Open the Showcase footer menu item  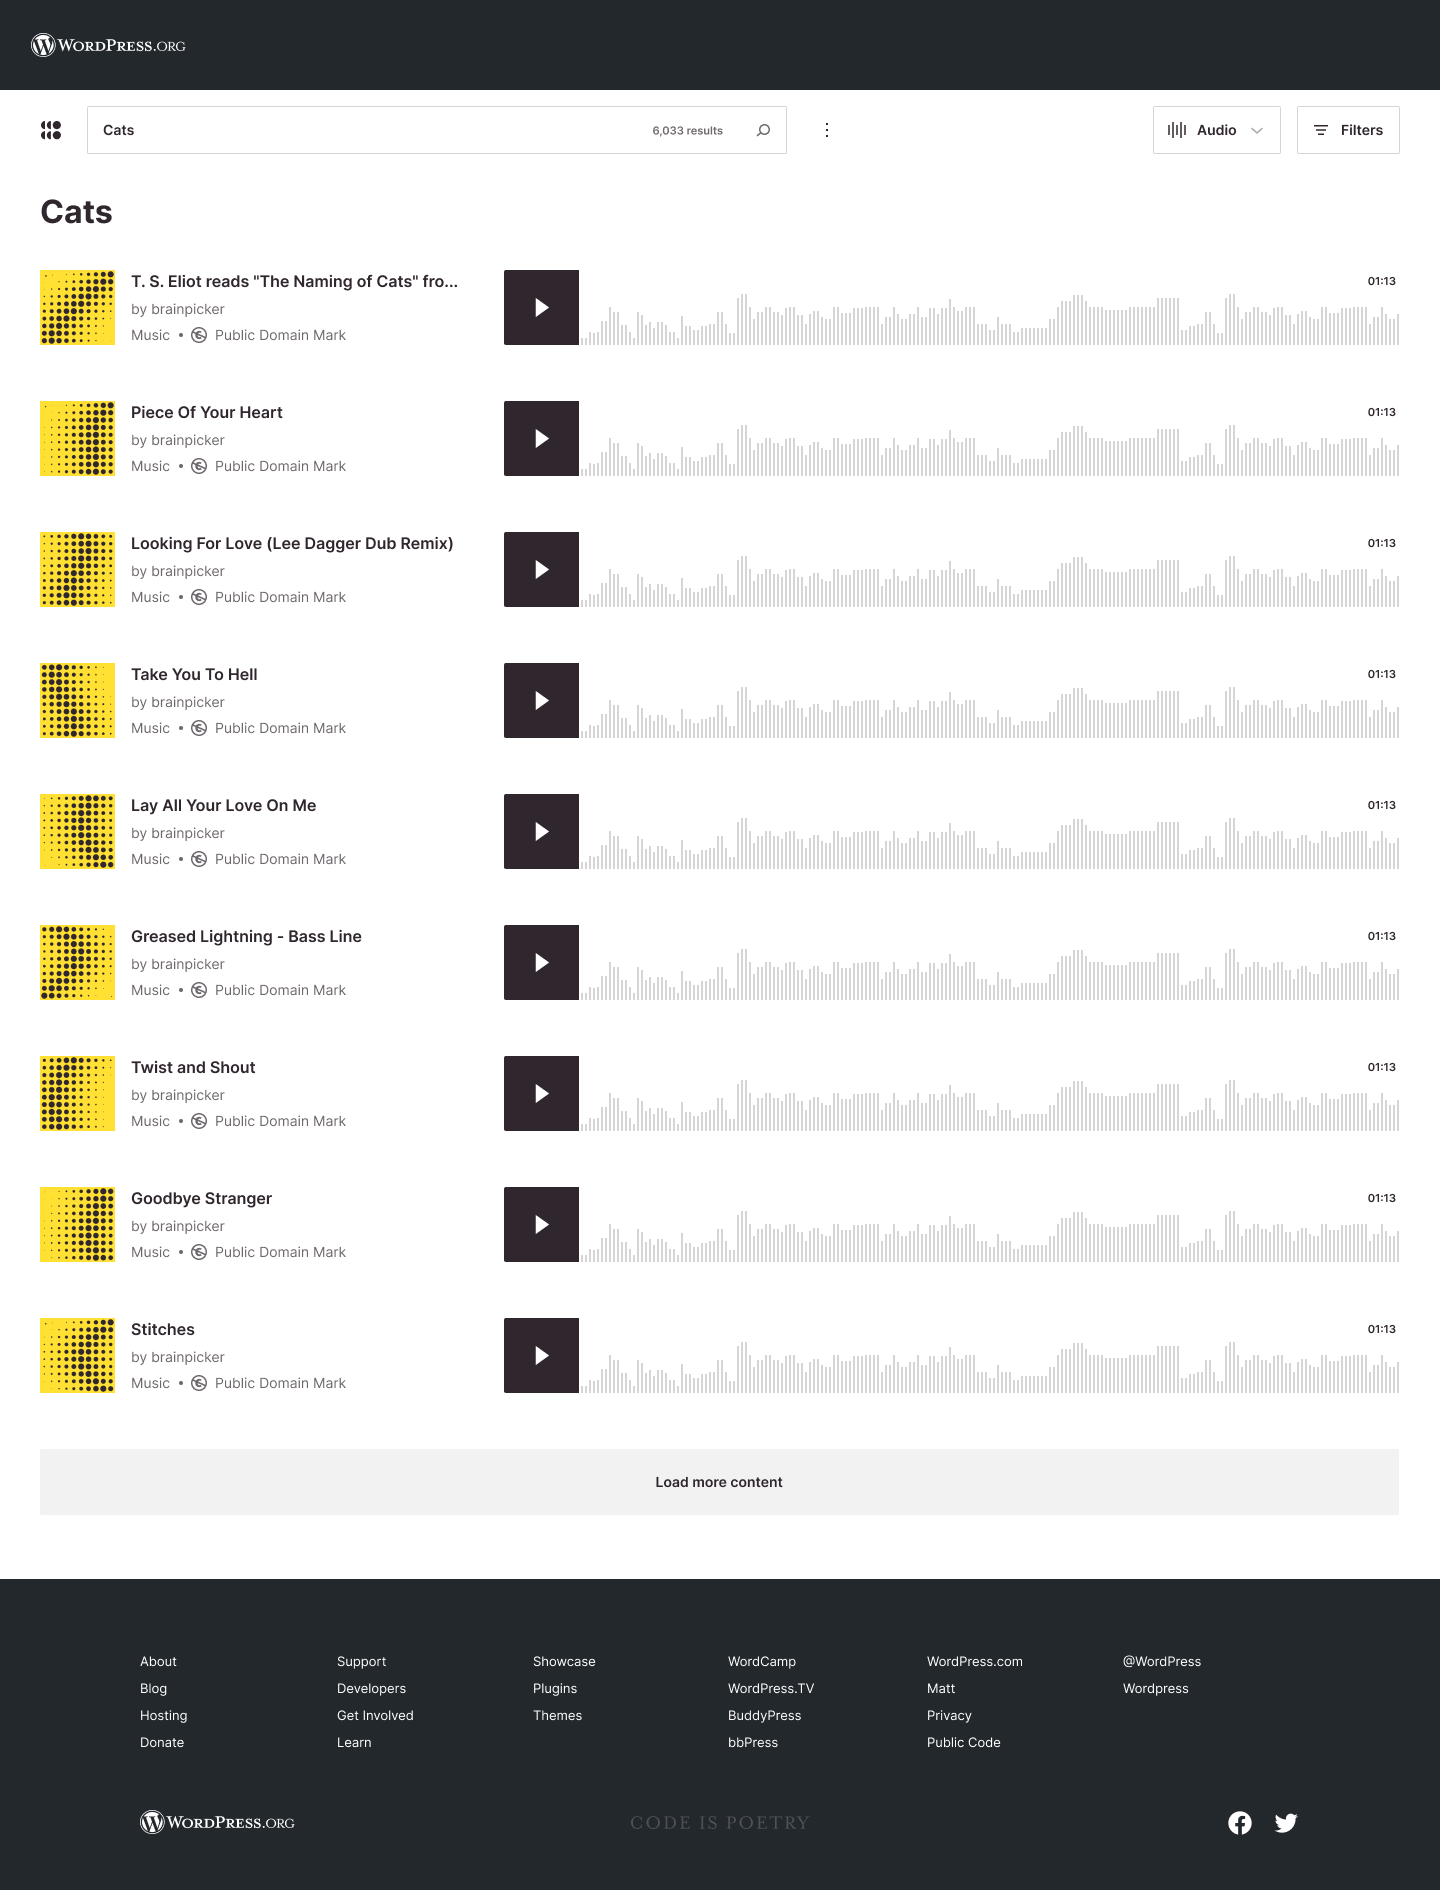click(564, 1661)
